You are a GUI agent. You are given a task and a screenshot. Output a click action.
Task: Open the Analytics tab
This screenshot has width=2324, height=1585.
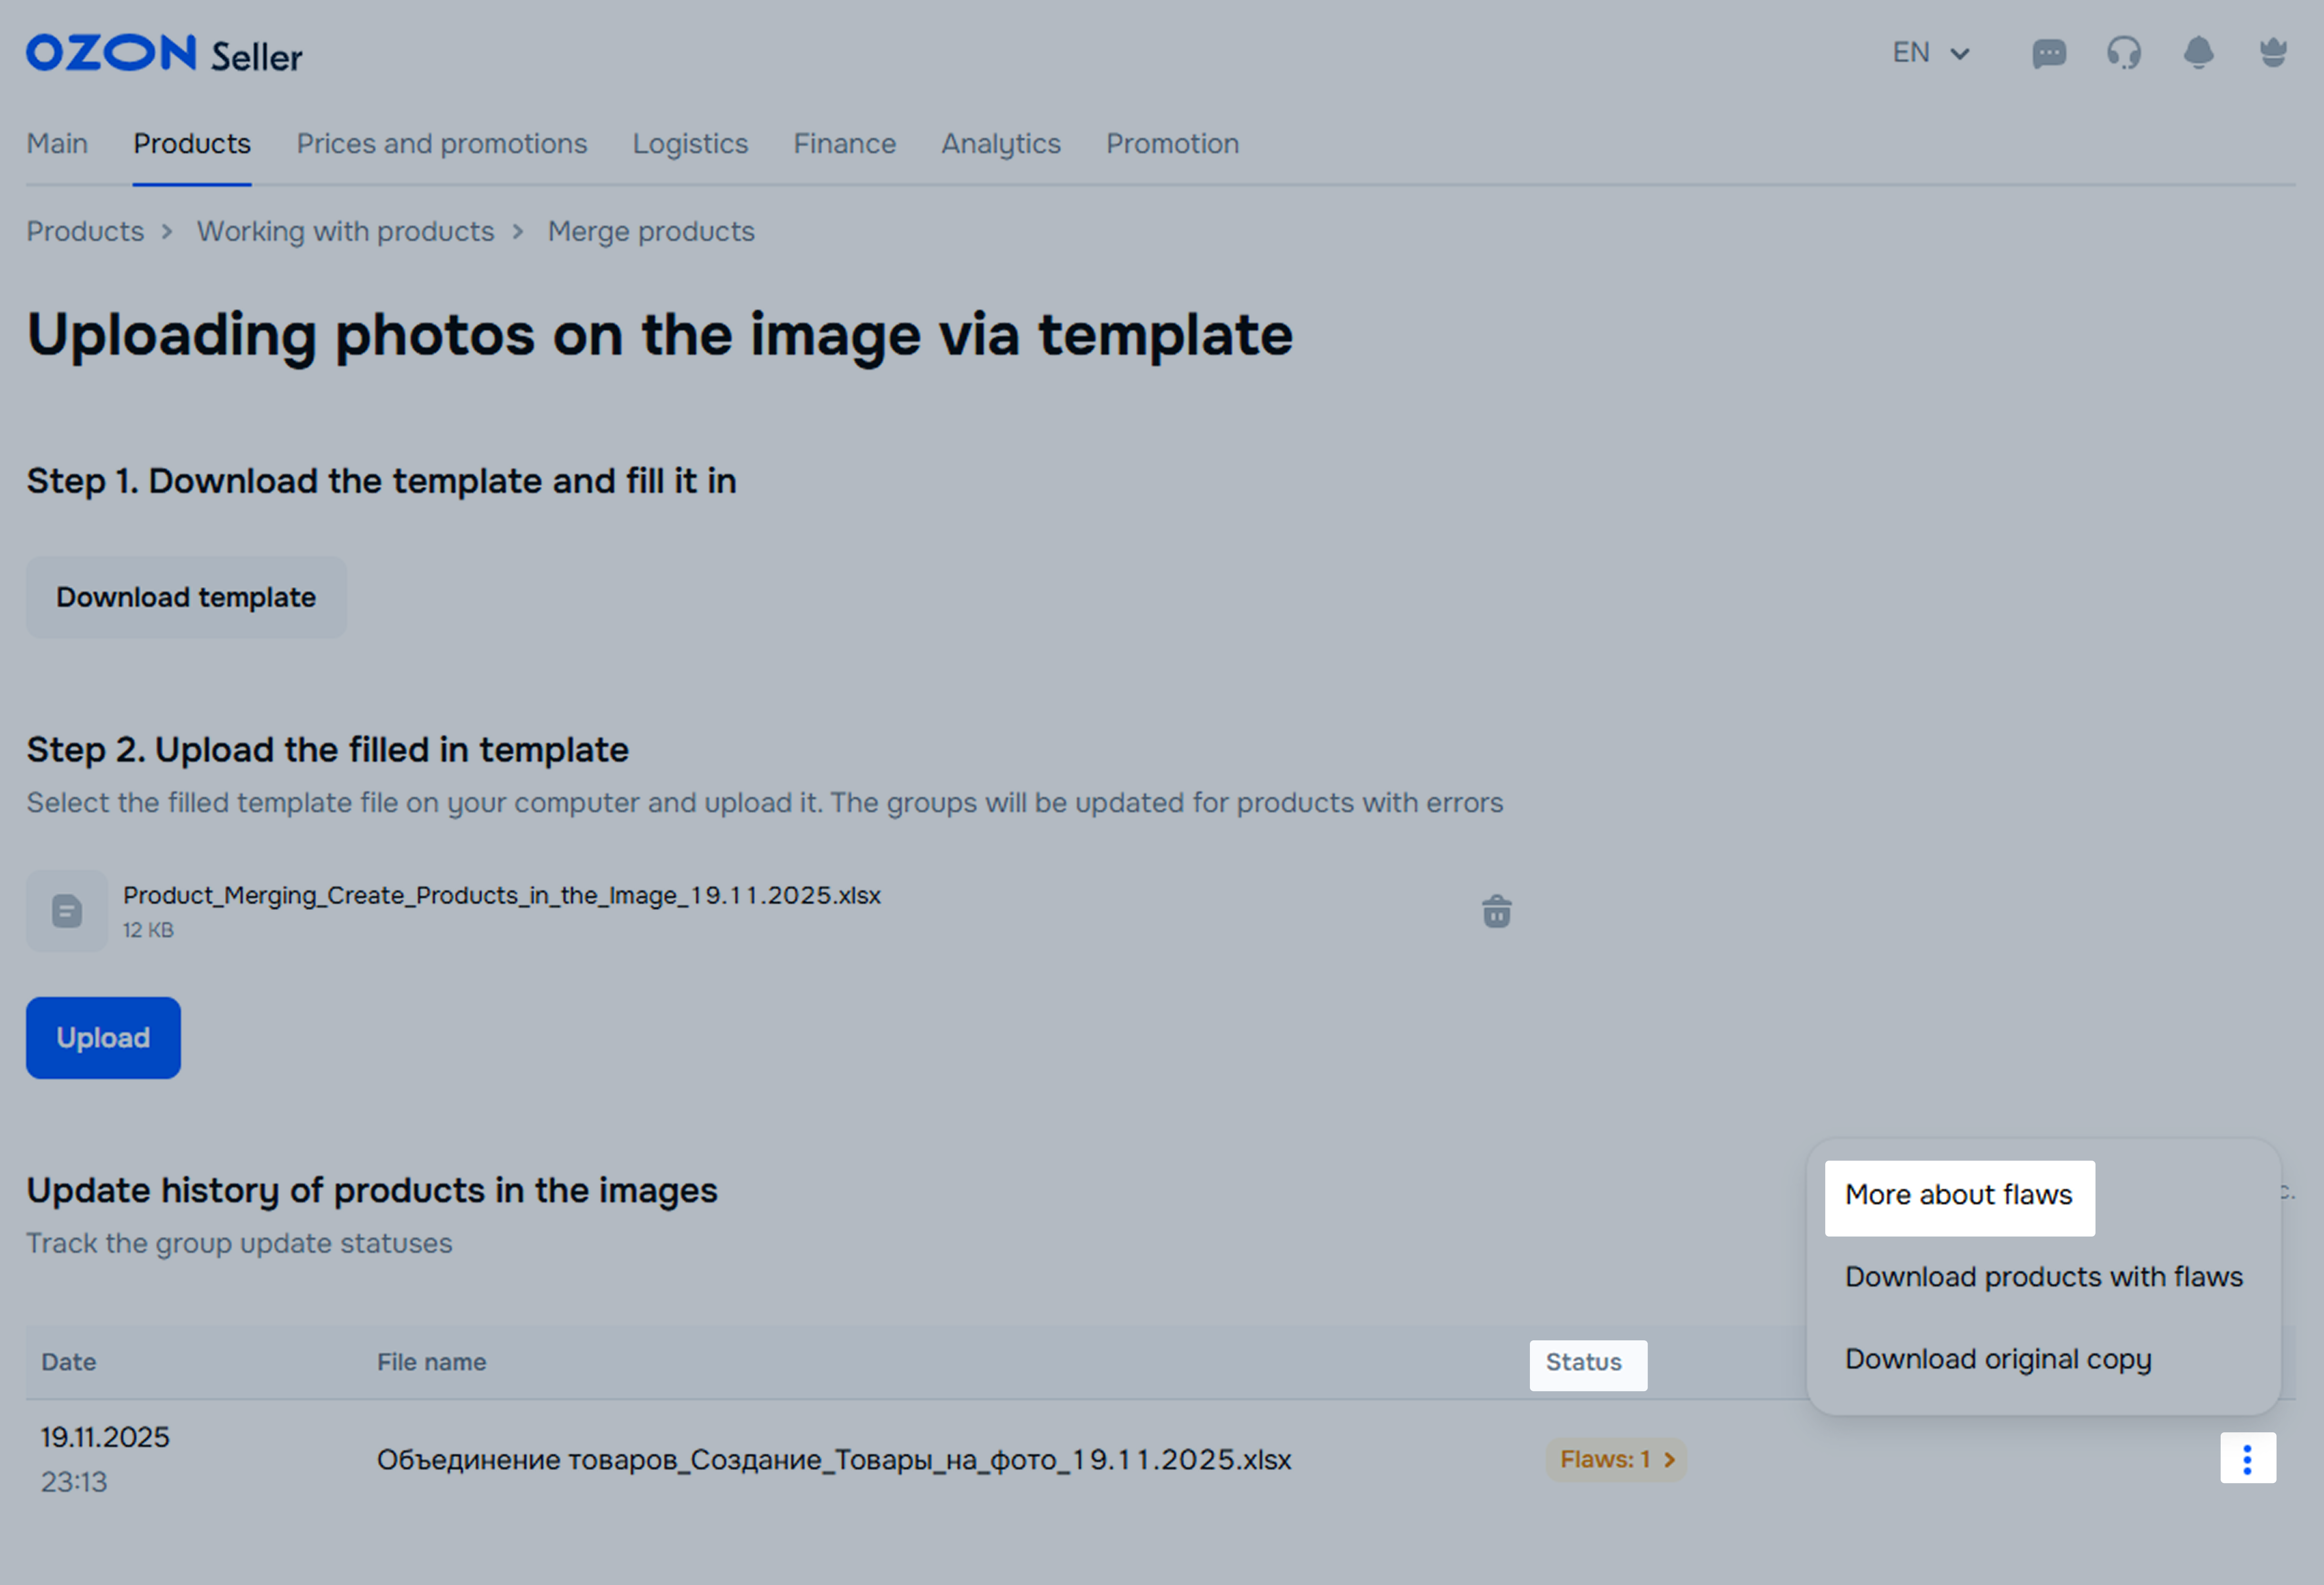click(1000, 144)
